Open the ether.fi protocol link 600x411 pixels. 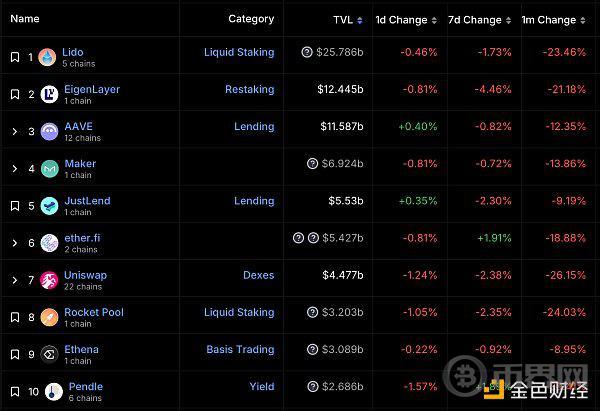pos(81,237)
